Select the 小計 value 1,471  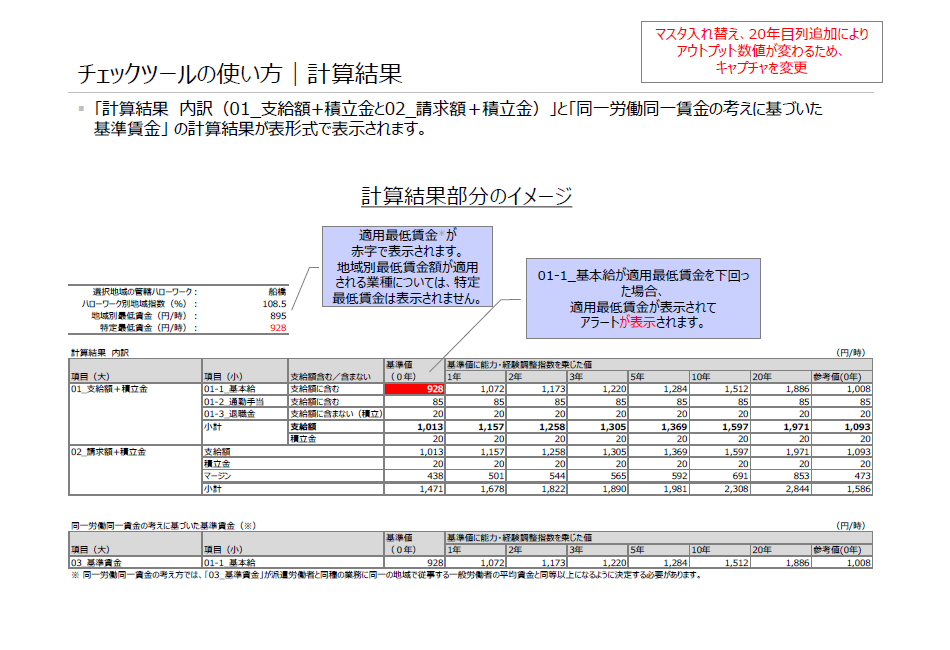[x=414, y=489]
